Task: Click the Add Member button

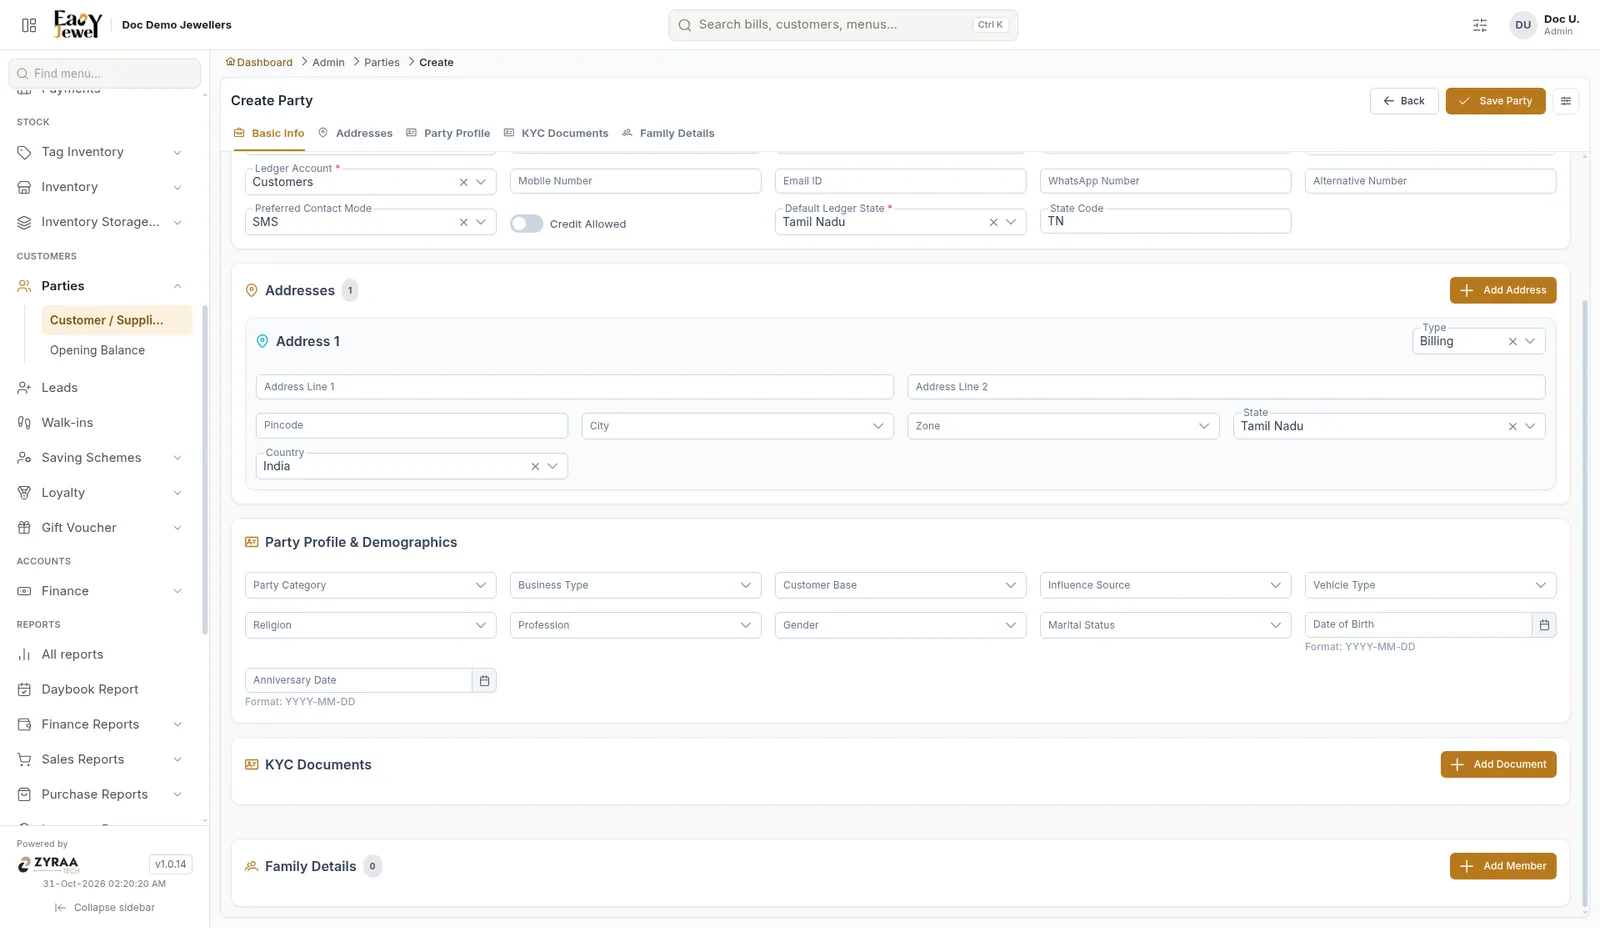Action: 1503,866
